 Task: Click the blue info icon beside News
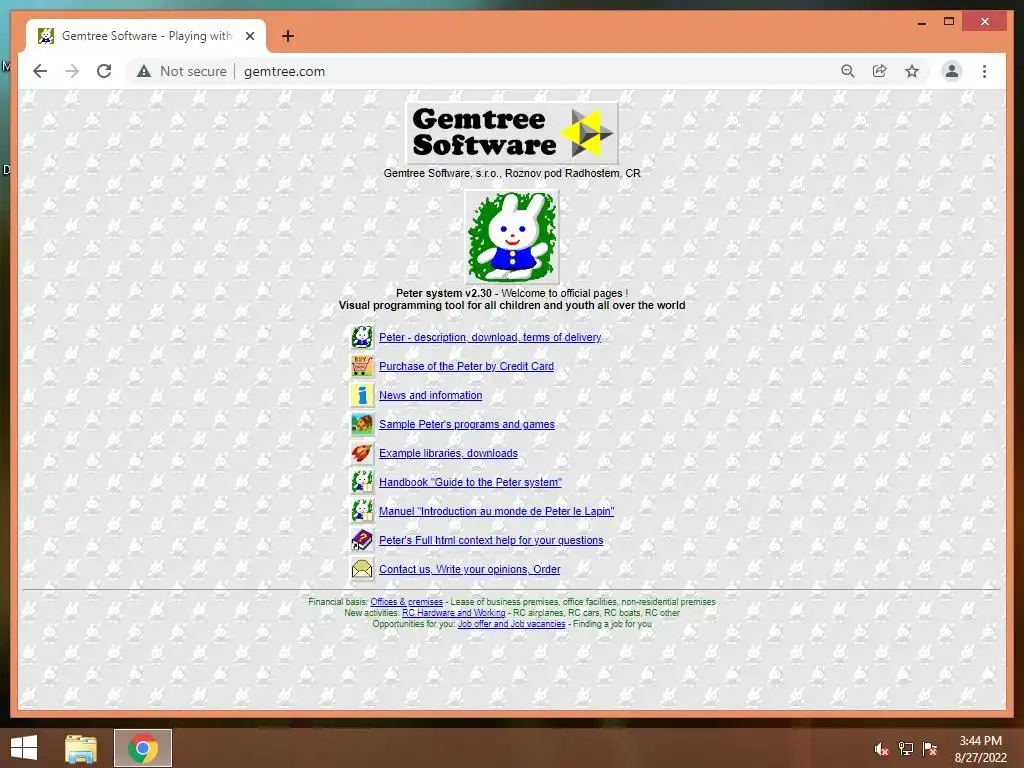pos(362,395)
